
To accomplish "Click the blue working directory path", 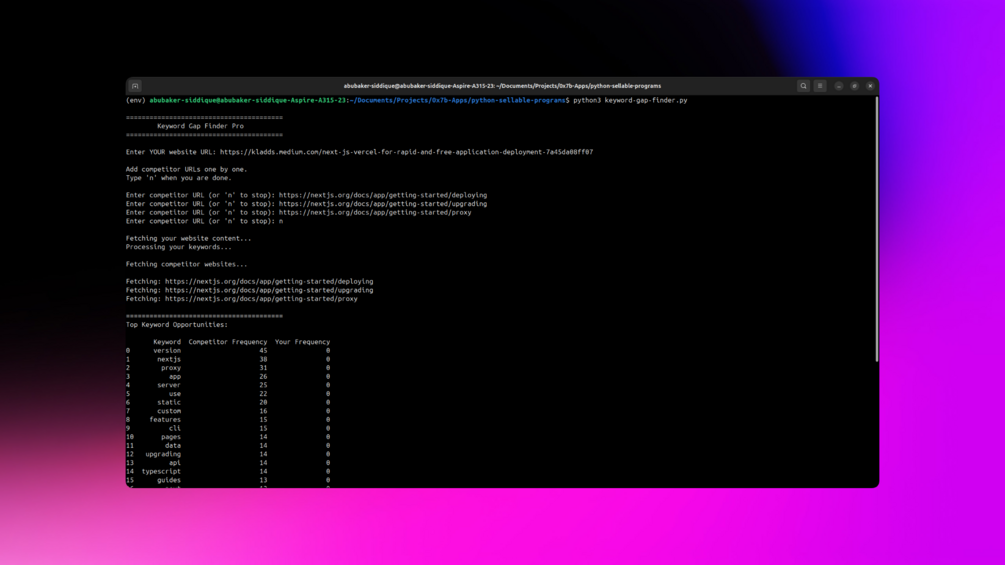I will (458, 100).
